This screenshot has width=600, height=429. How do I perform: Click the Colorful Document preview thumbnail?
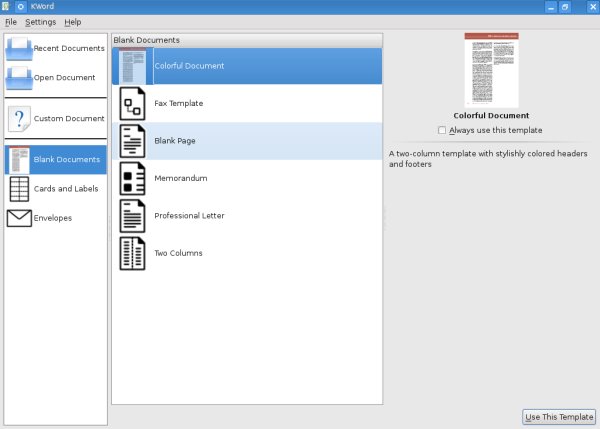point(491,70)
